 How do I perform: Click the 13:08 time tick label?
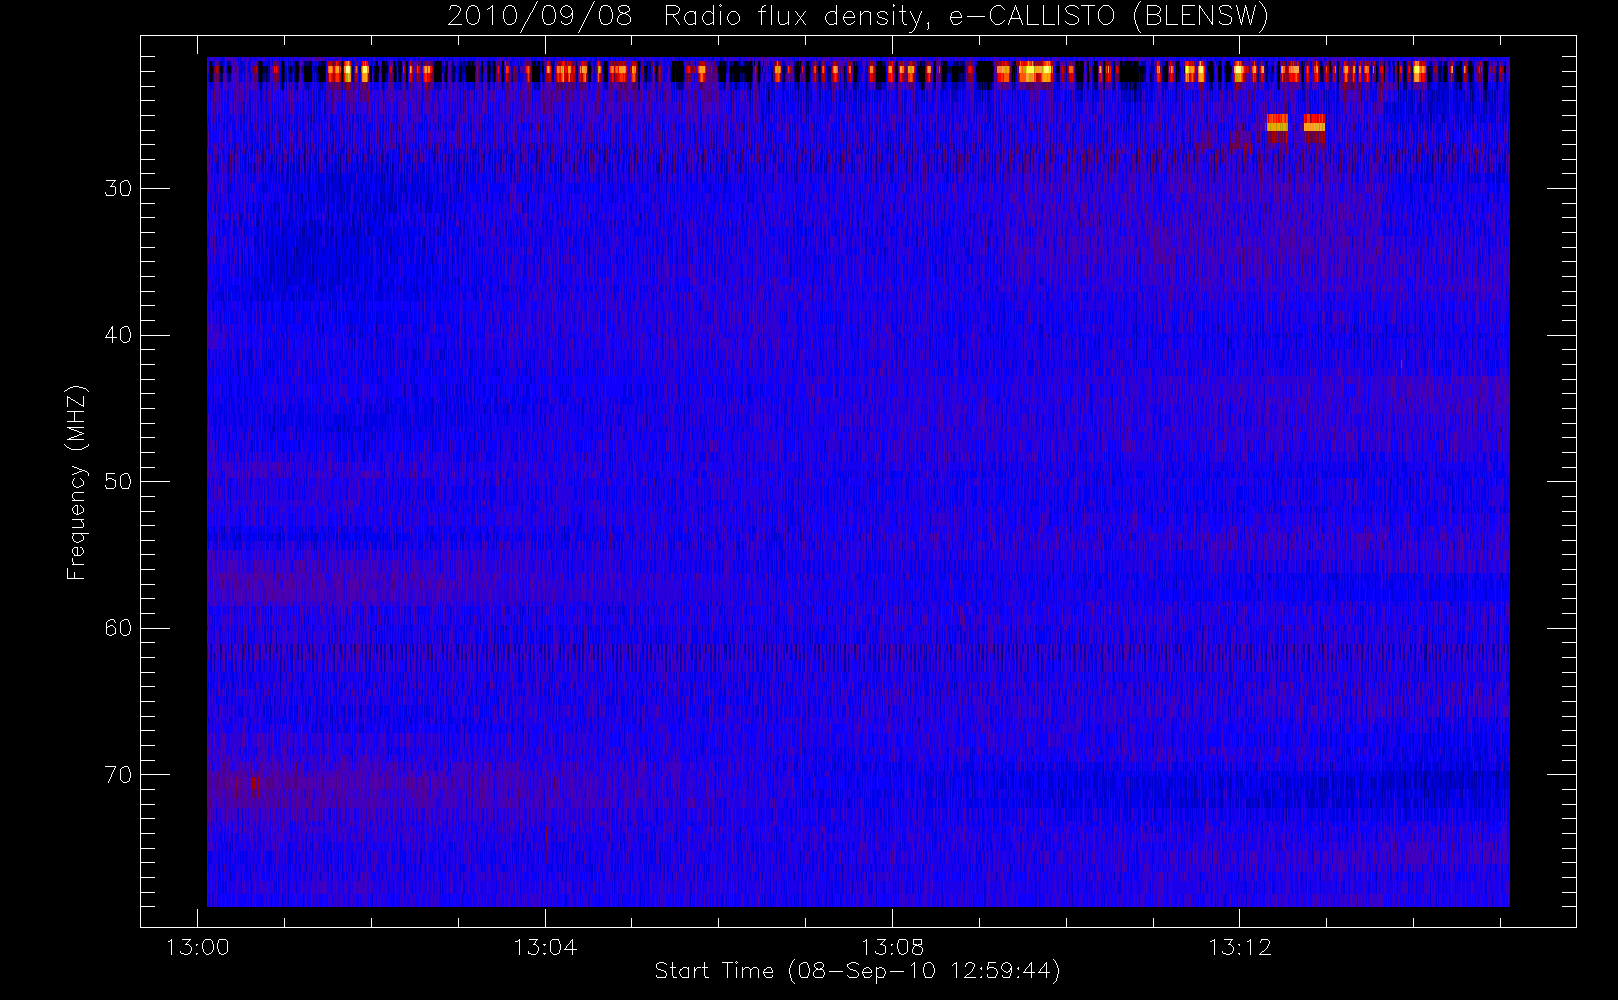892,947
